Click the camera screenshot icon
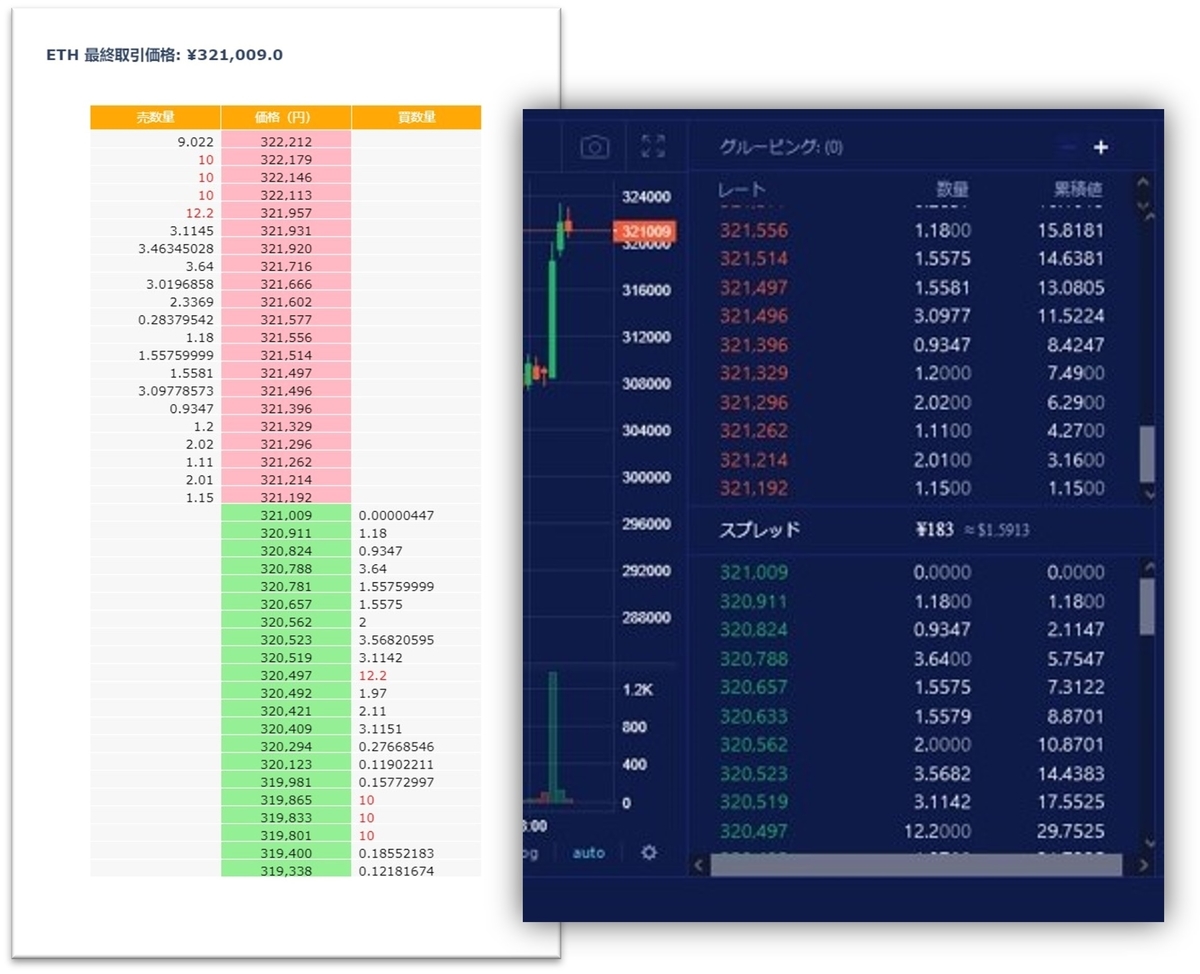1200x974 pixels. 593,146
